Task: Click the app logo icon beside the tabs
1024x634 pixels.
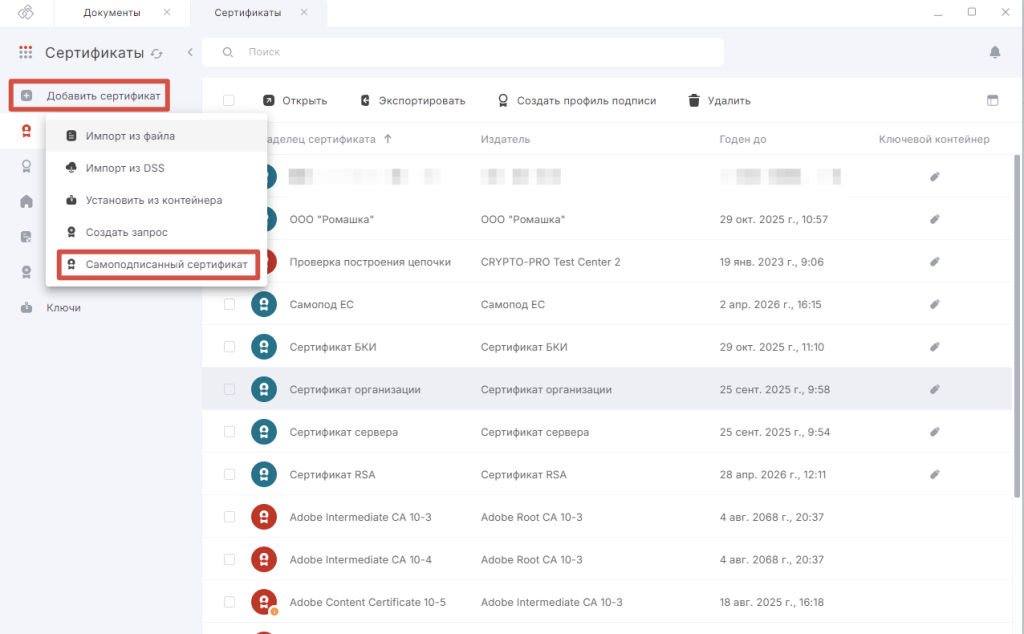Action: [x=25, y=12]
